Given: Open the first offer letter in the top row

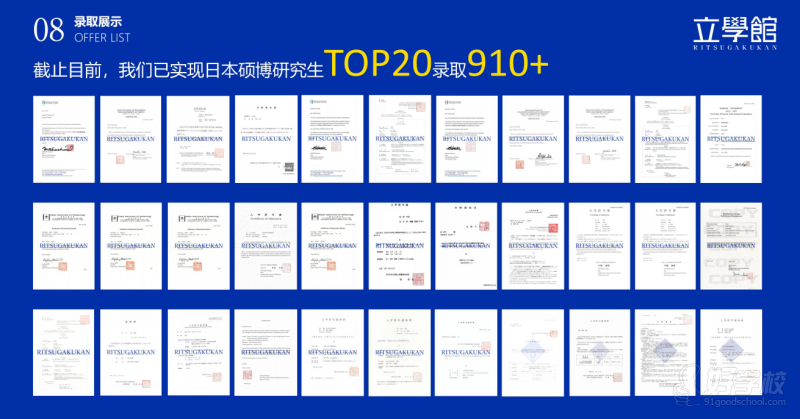Looking at the screenshot, I should pyautogui.click(x=63, y=139).
